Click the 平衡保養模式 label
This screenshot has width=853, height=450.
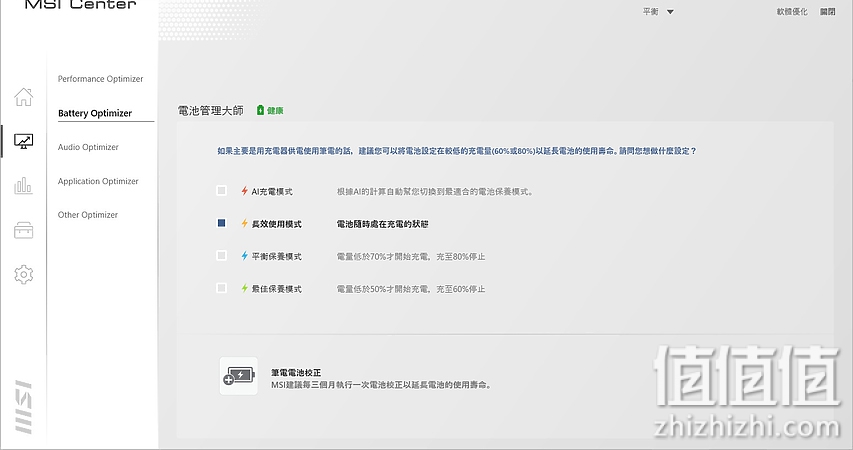point(276,256)
